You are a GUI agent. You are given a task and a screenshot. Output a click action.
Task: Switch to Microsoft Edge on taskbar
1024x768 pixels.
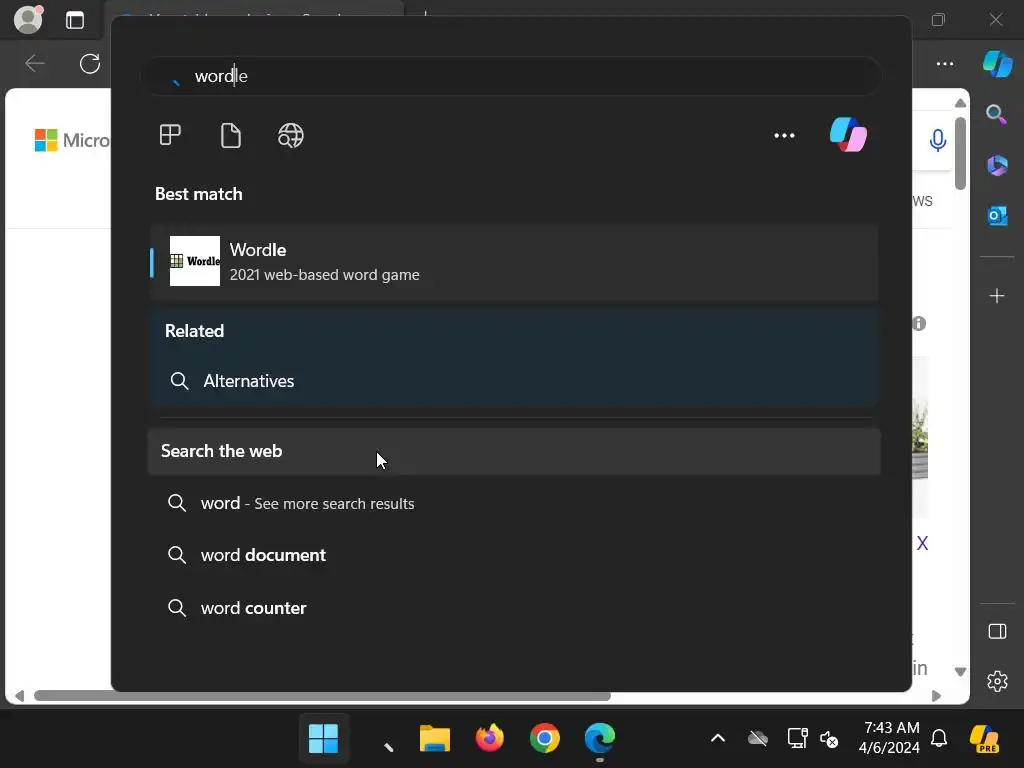point(600,739)
